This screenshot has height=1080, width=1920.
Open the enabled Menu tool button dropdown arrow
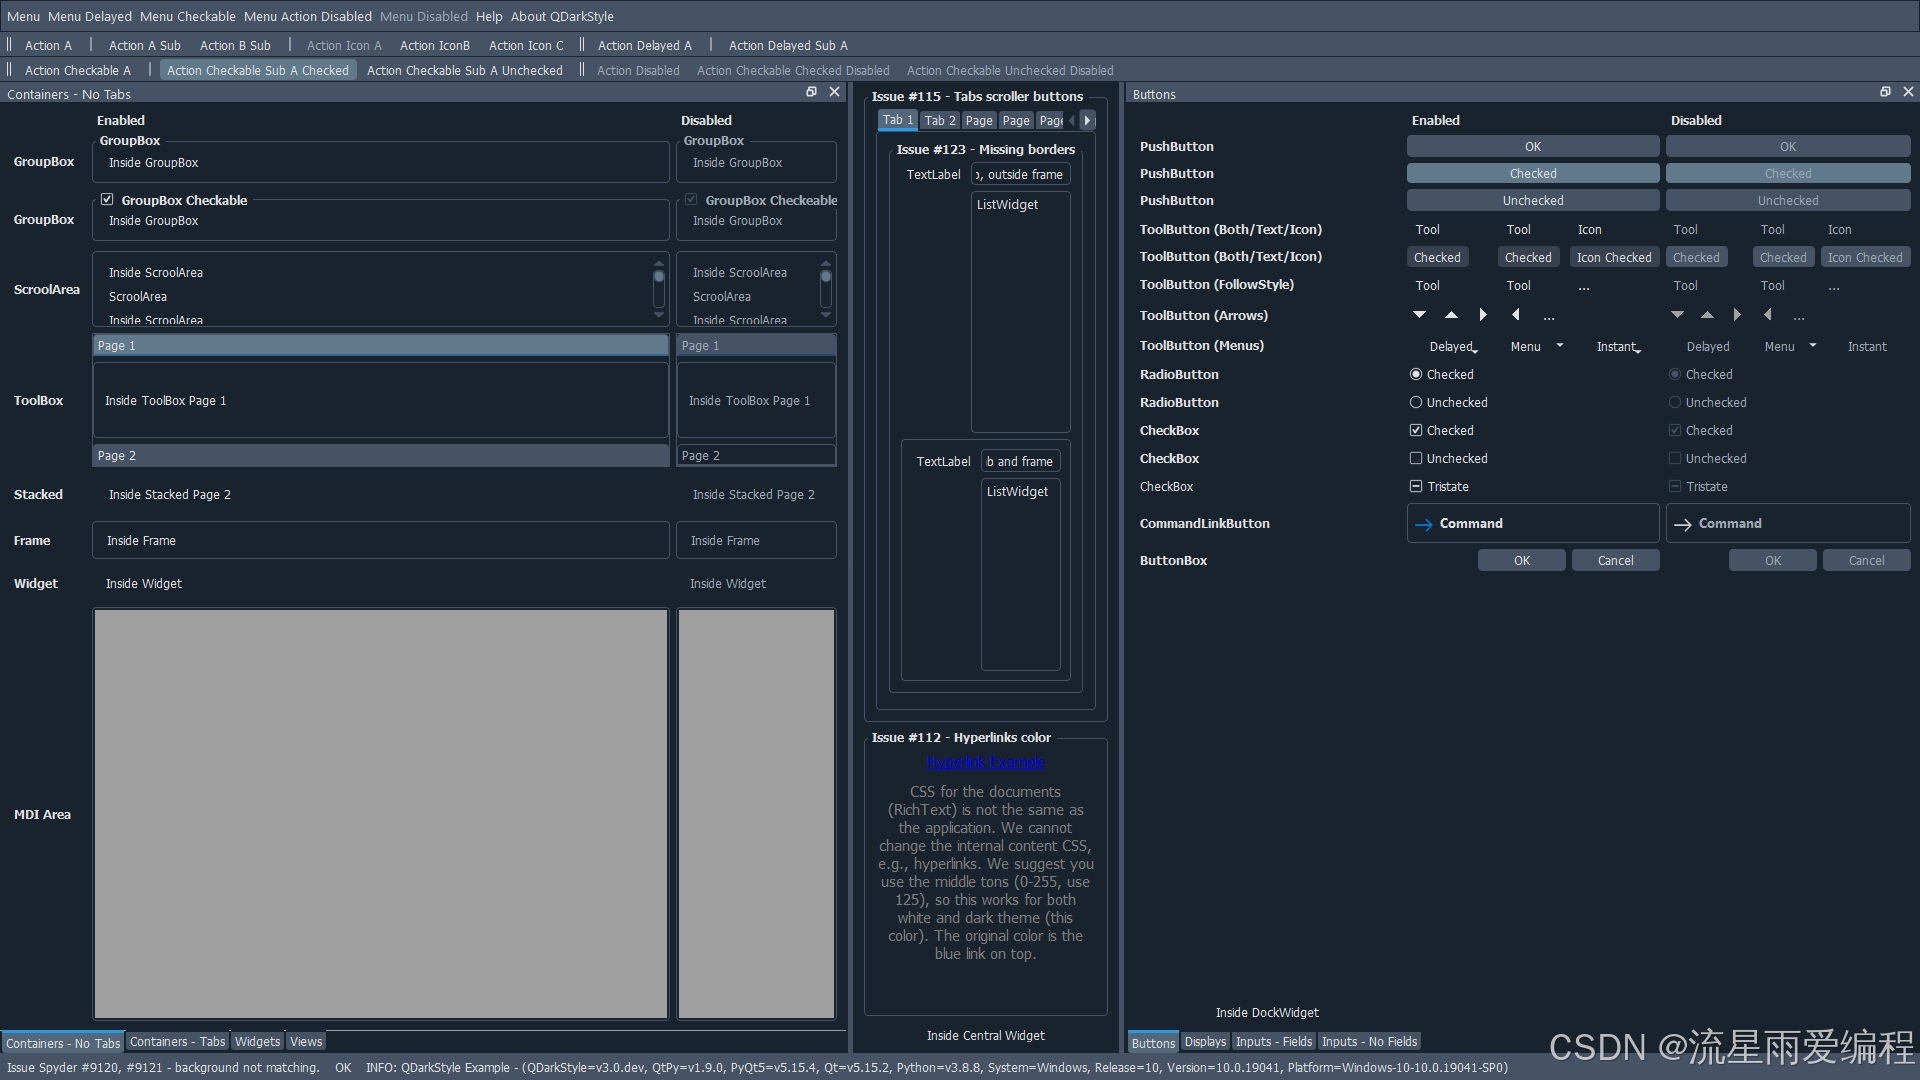[x=1559, y=346]
